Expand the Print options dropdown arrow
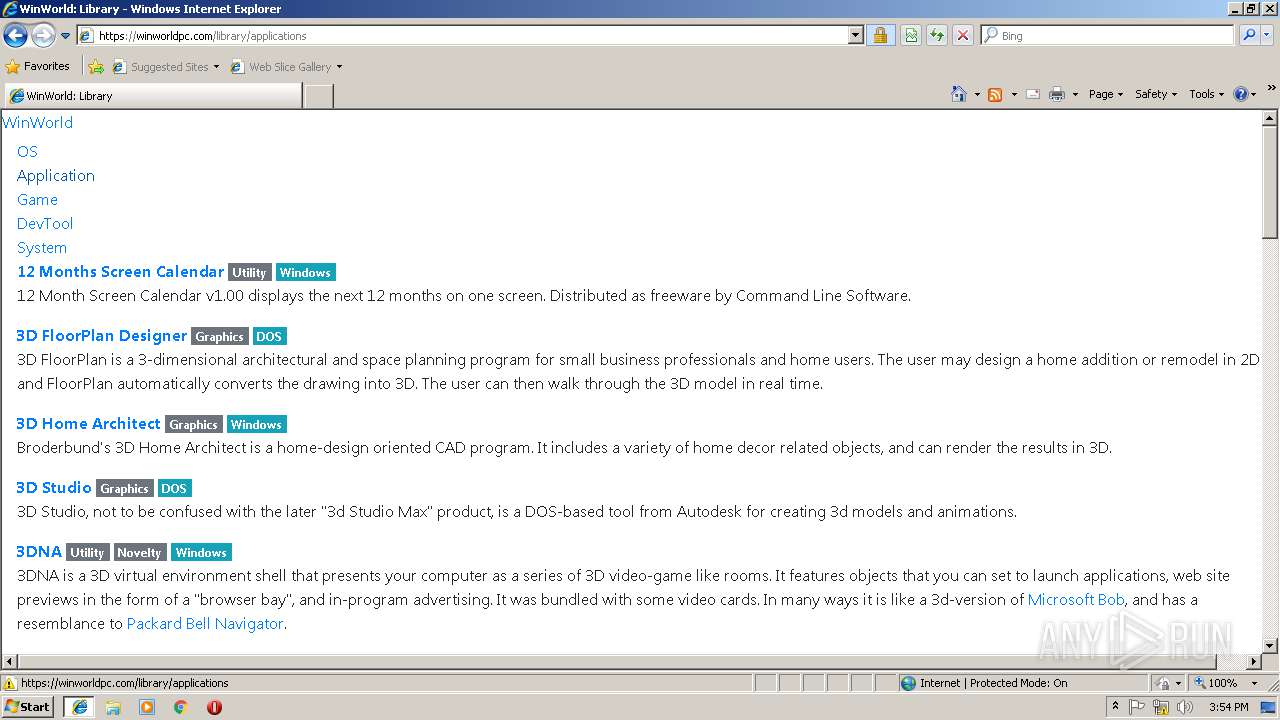 [1075, 94]
